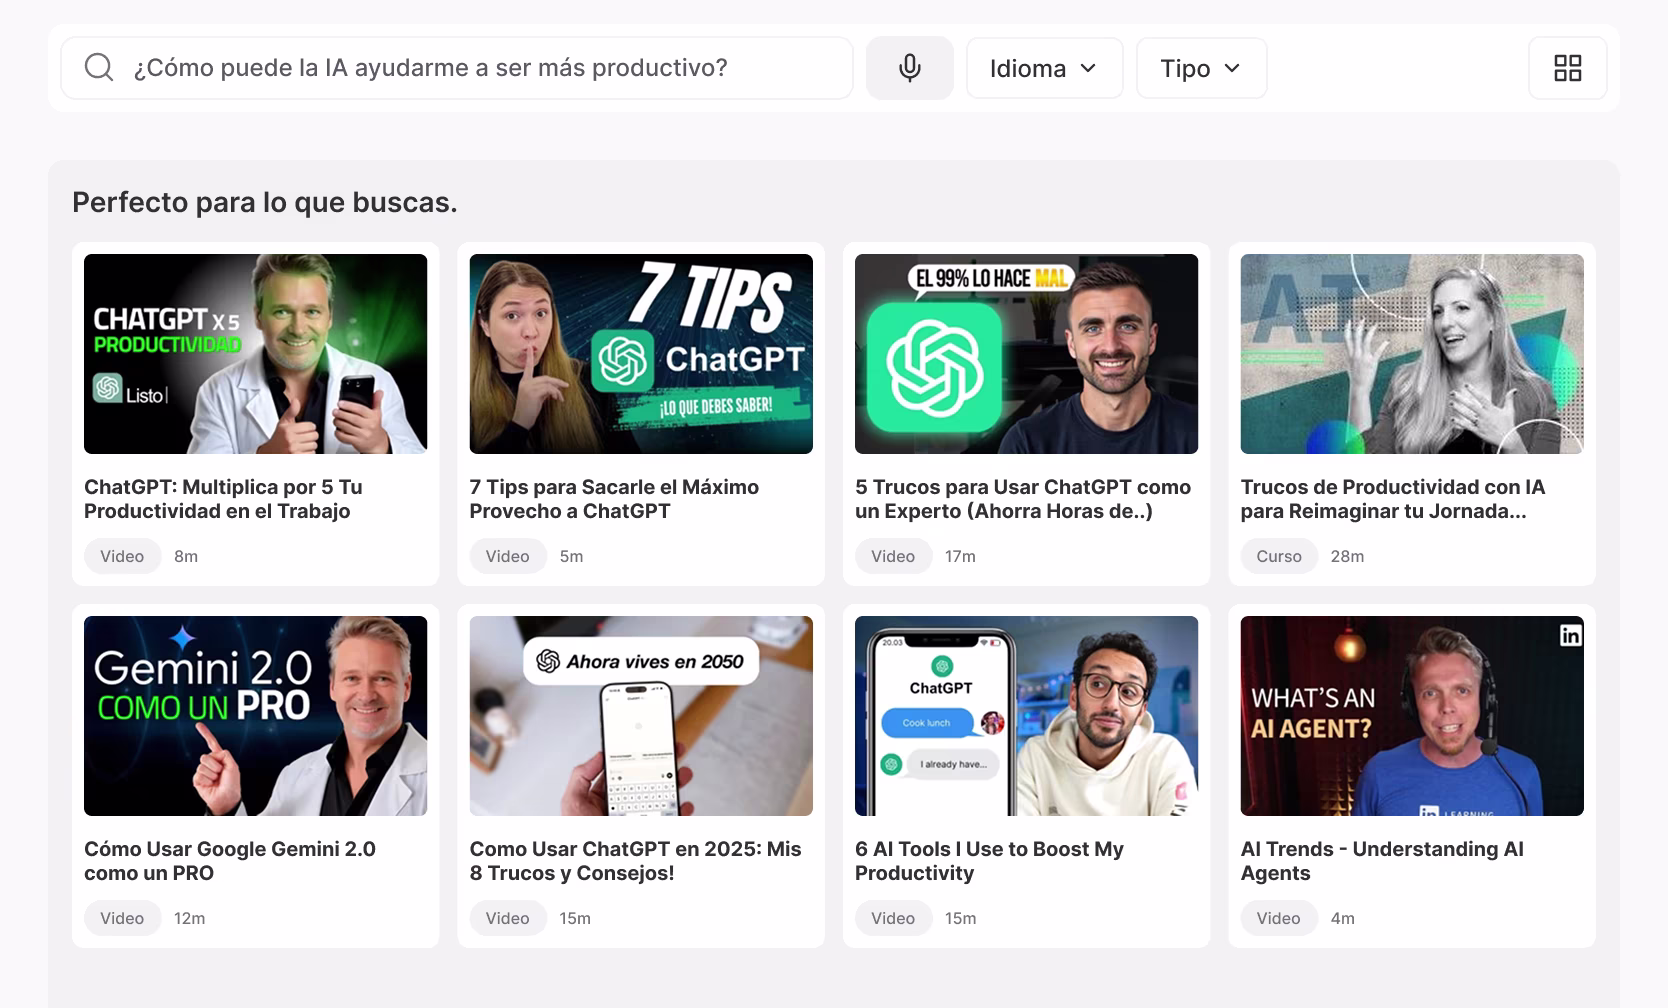The image size is (1668, 1008).
Task: Open thumbnail of ChatGPT x5 Productividad video
Action: 255,354
